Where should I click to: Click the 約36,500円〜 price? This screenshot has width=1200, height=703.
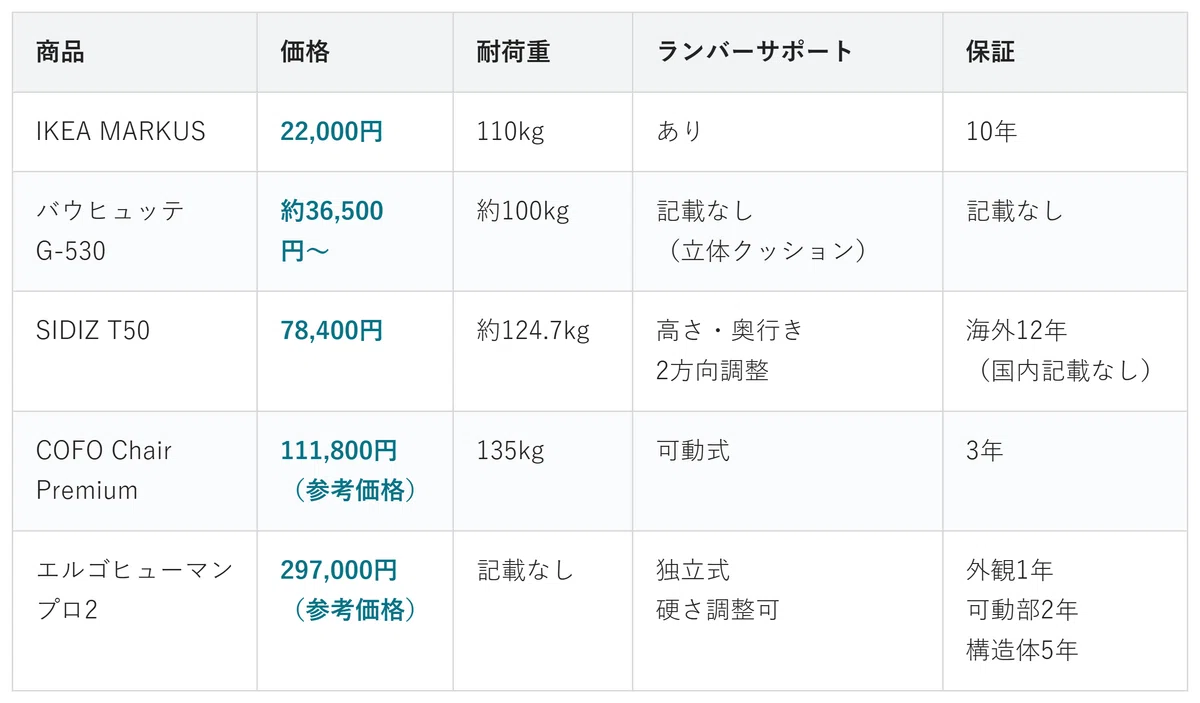[x=332, y=231]
